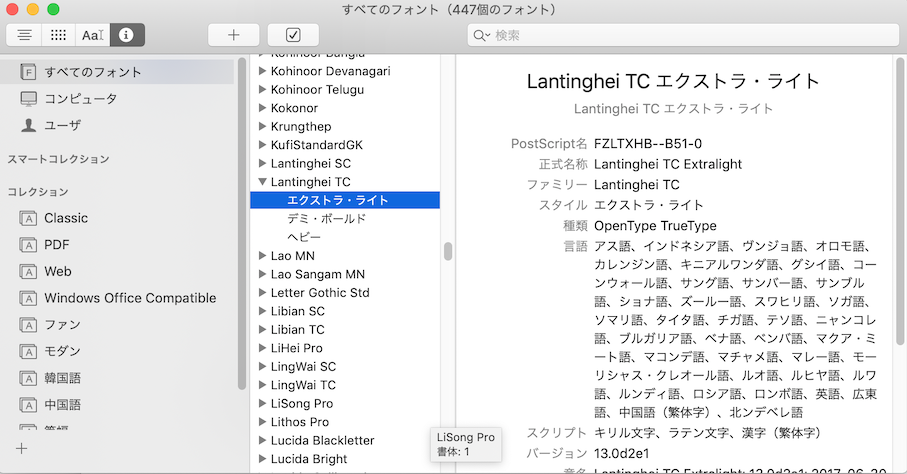Click version value 13.0d2e1

(622, 453)
